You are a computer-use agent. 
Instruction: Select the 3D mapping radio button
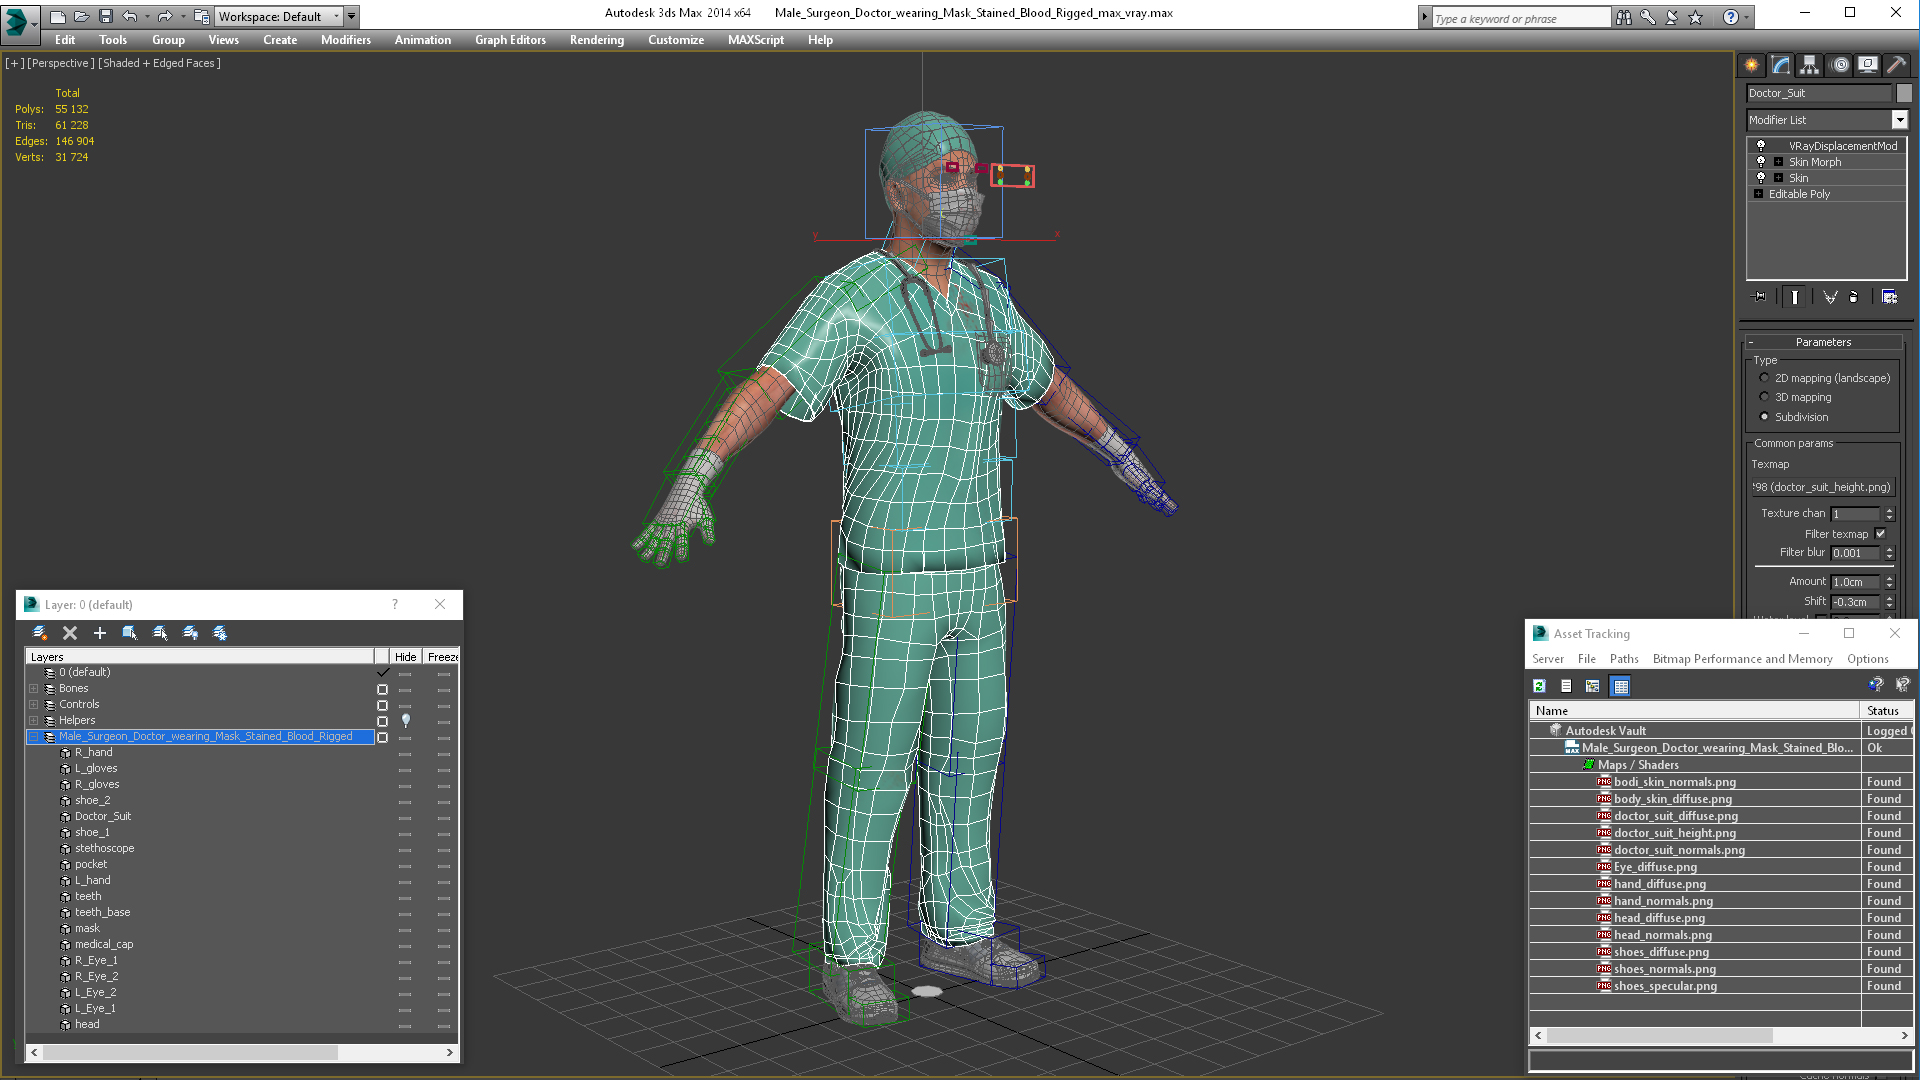[x=1764, y=397]
